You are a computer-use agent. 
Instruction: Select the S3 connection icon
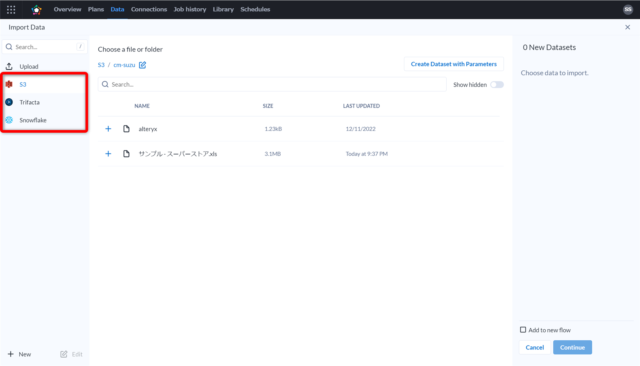[x=9, y=84]
